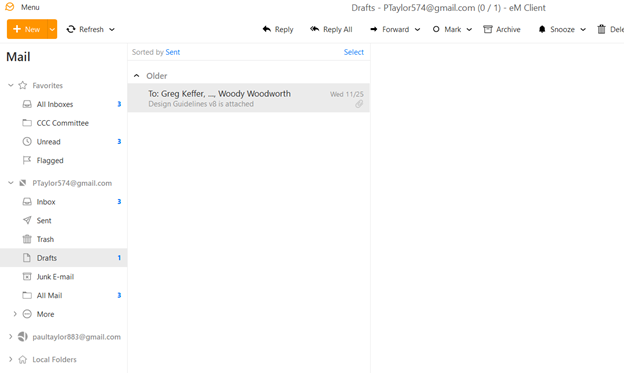Click the Archive box icon

click(x=488, y=29)
